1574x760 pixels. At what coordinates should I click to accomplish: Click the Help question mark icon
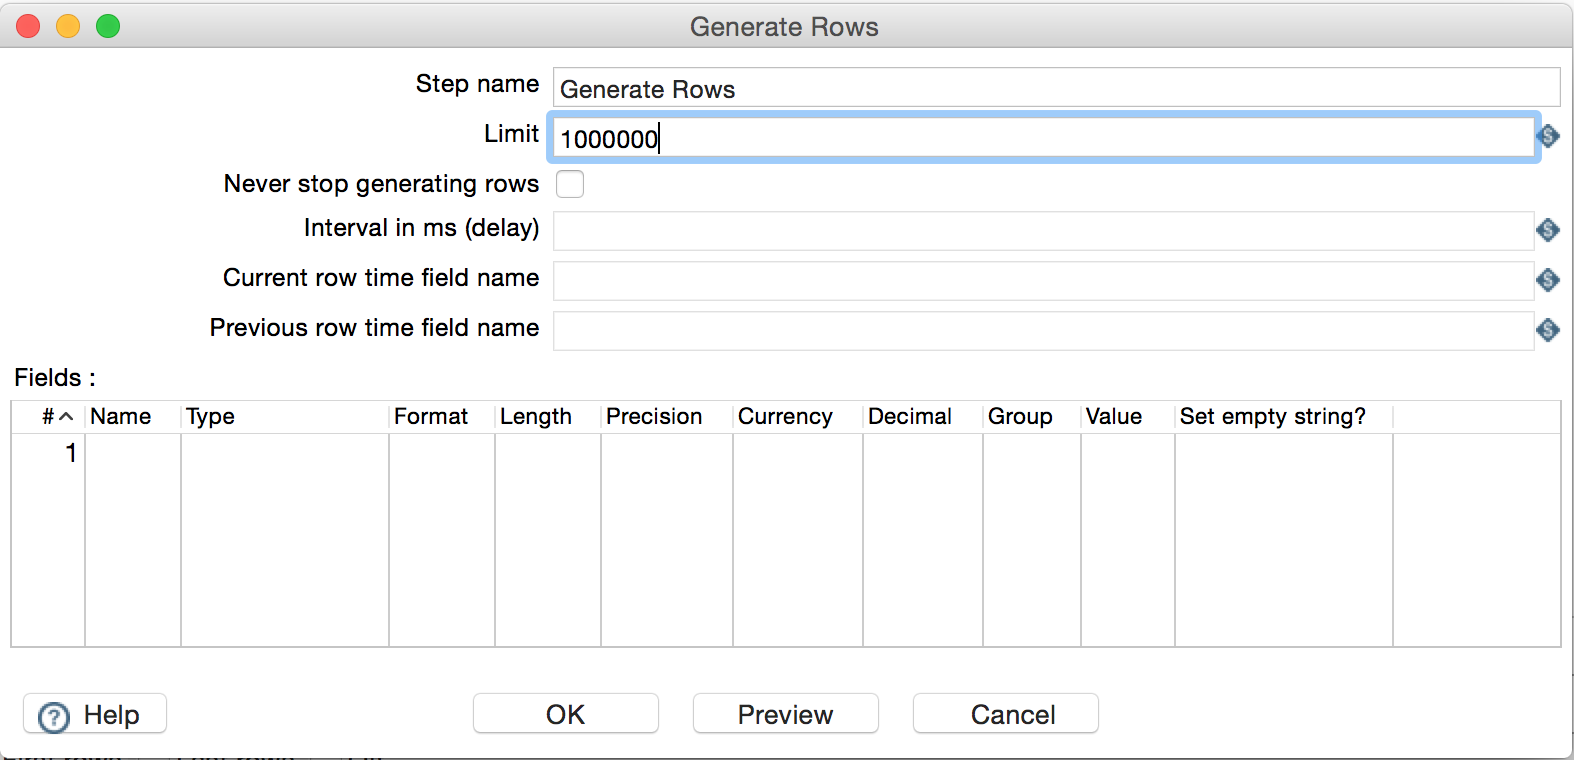click(x=54, y=716)
